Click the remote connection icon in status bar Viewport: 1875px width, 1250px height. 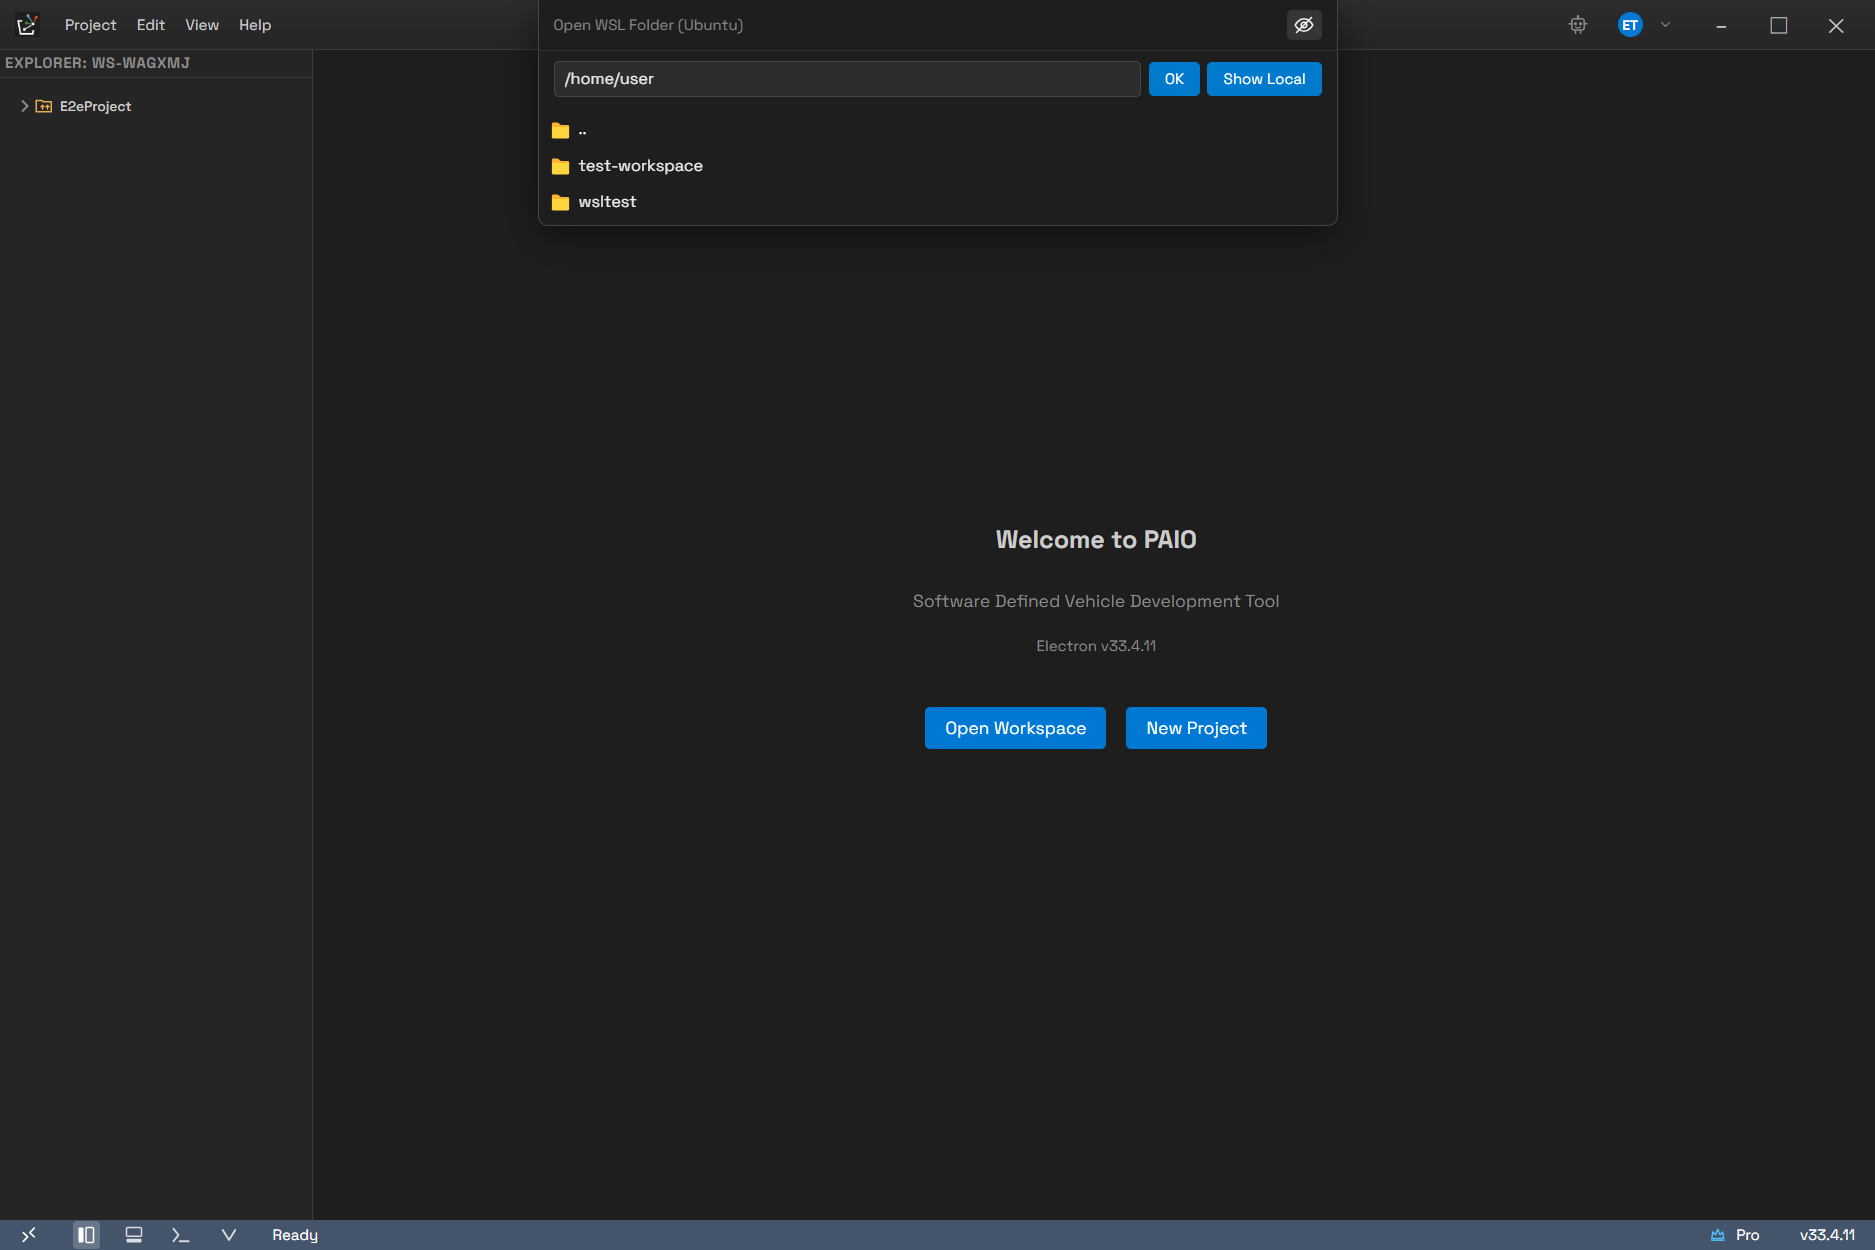point(29,1235)
